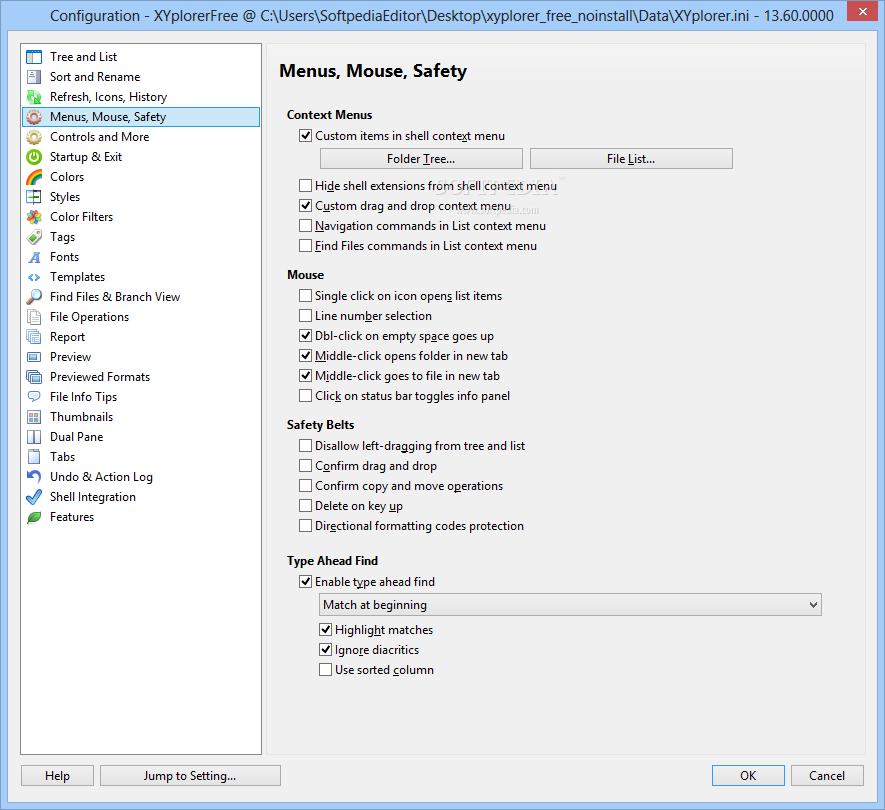This screenshot has height=810, width=885.
Task: Click the Fonts letter A icon
Action: pos(34,257)
